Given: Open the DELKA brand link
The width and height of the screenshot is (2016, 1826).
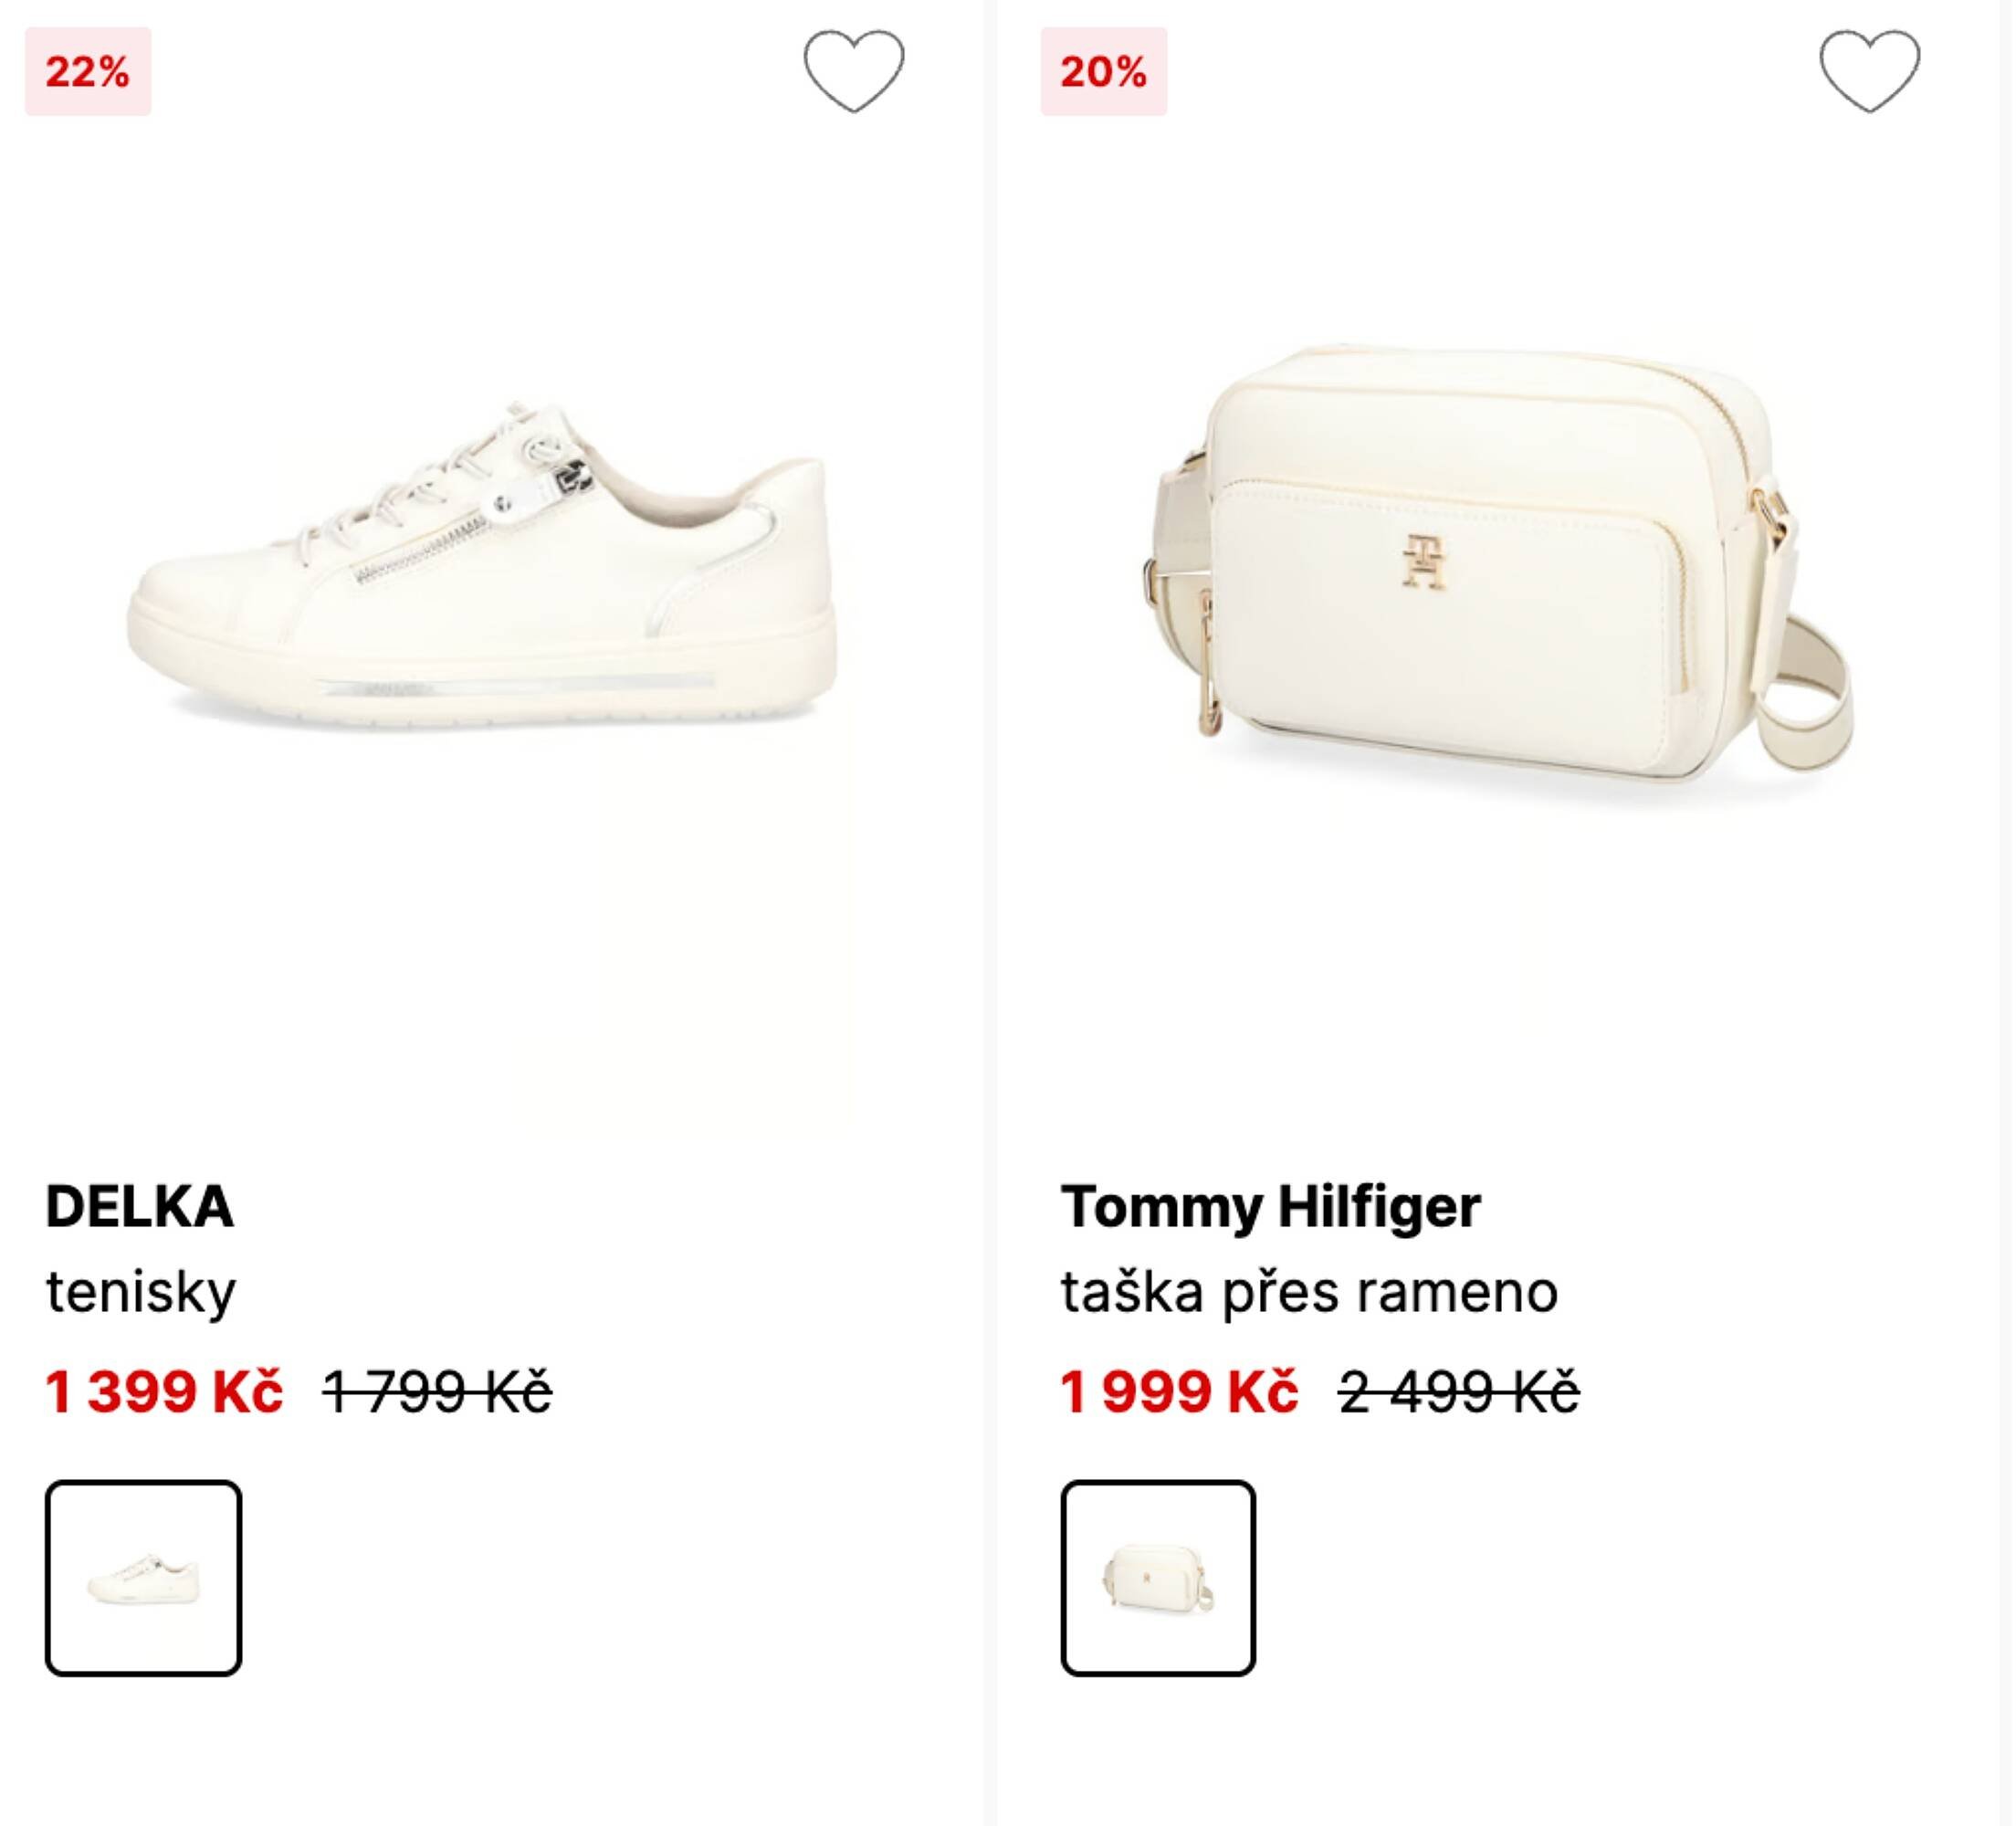Looking at the screenshot, I should click(x=140, y=1206).
